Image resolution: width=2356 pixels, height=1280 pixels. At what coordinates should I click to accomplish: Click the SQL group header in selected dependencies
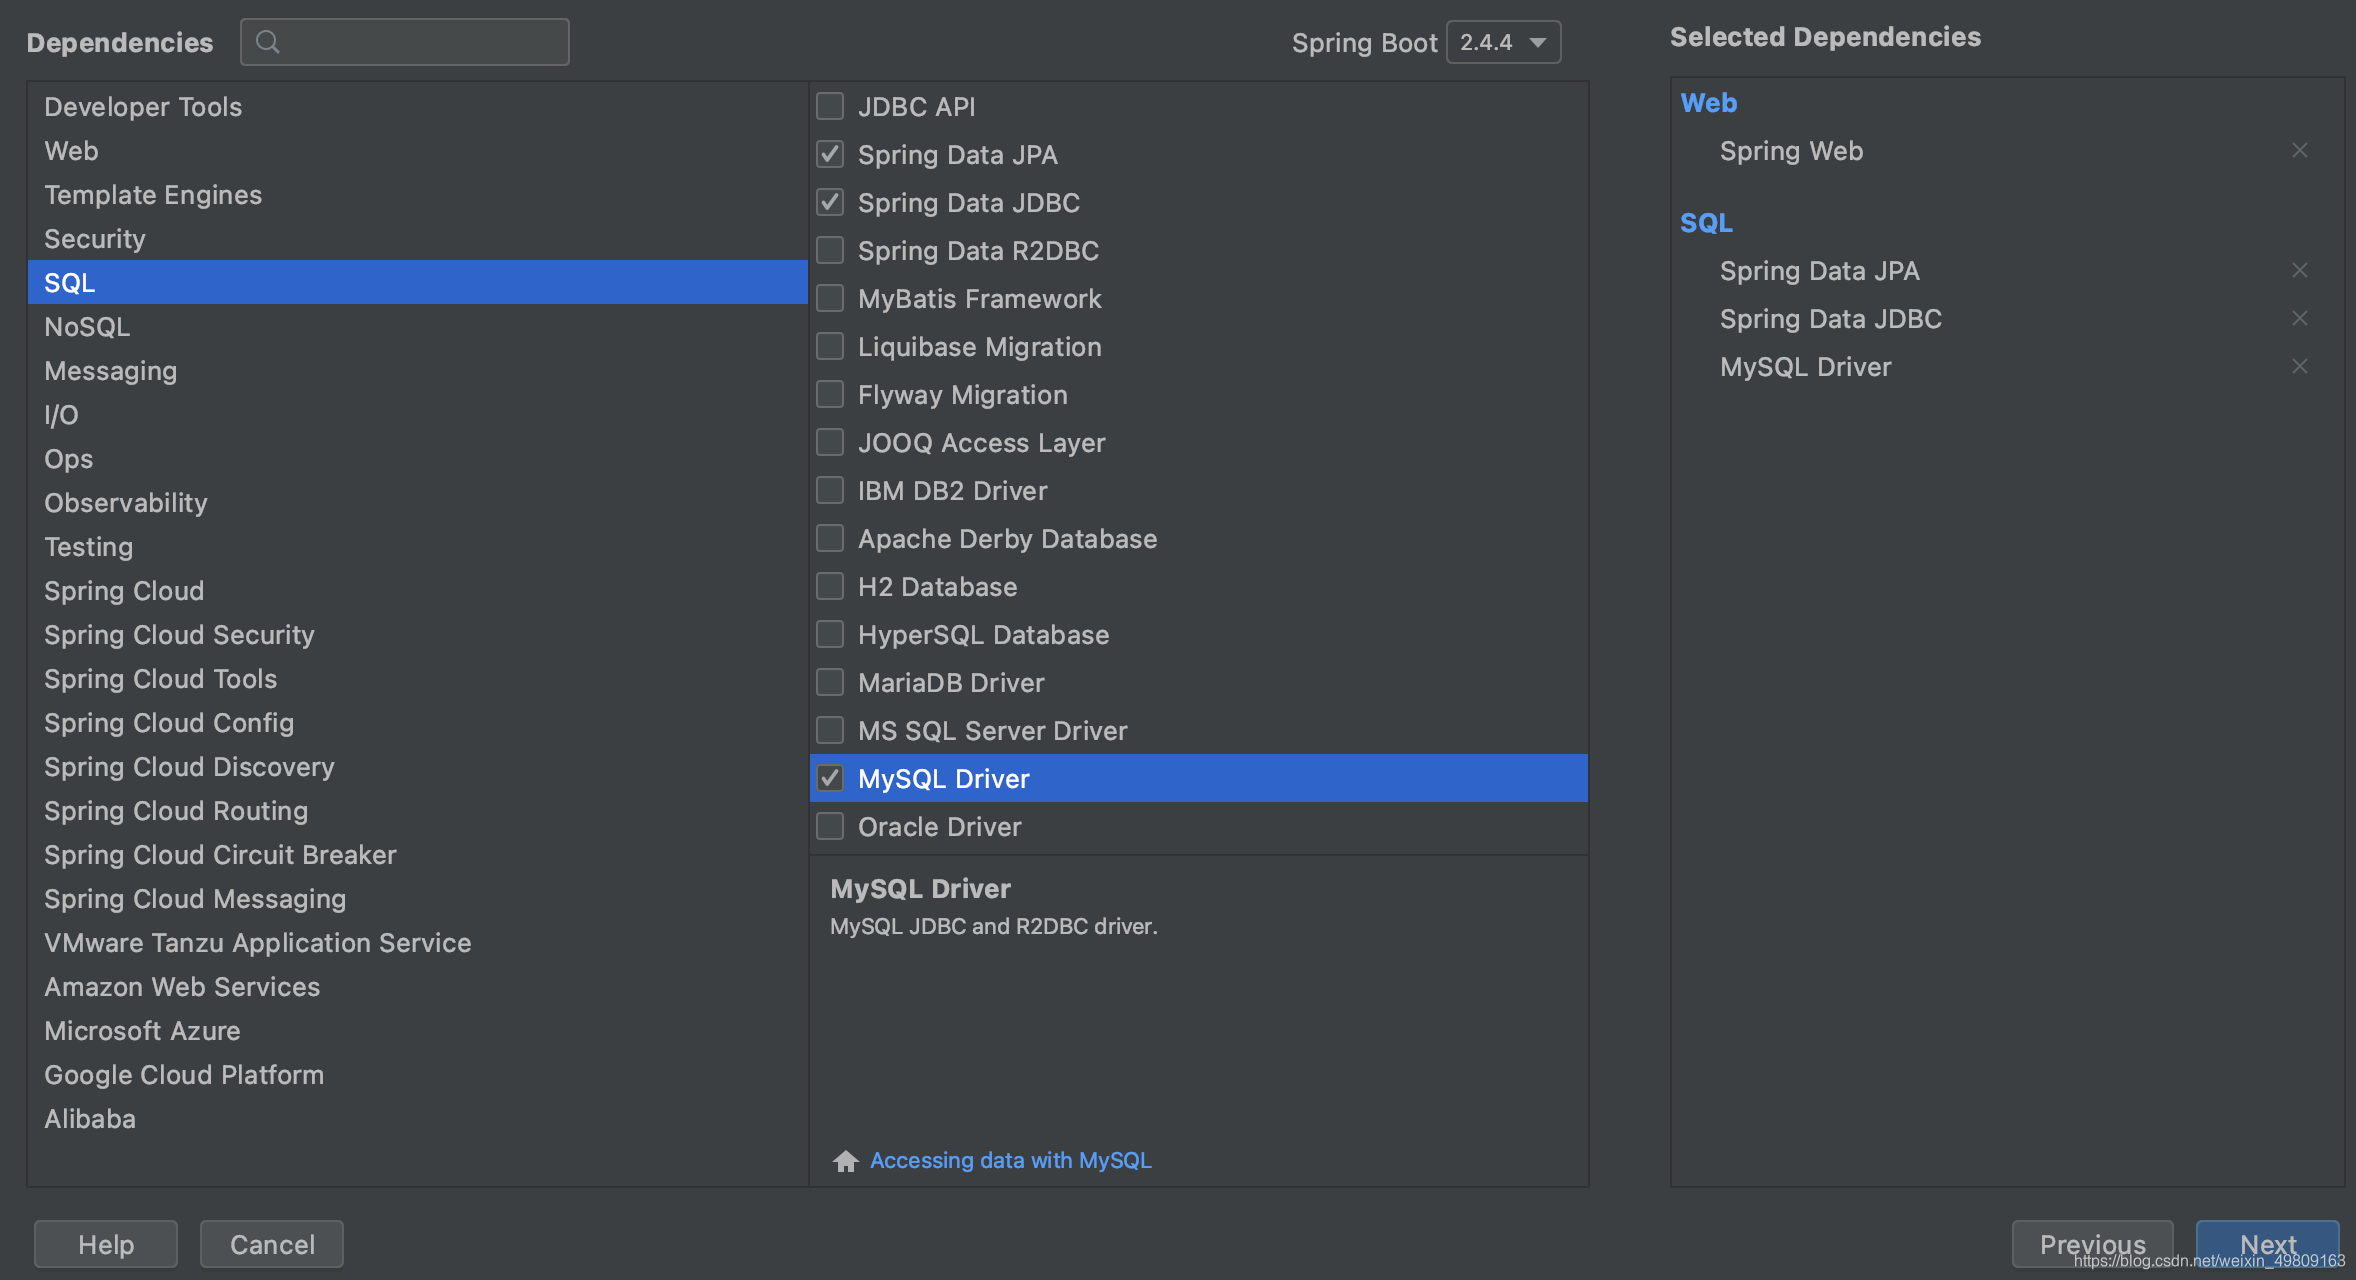tap(1706, 222)
